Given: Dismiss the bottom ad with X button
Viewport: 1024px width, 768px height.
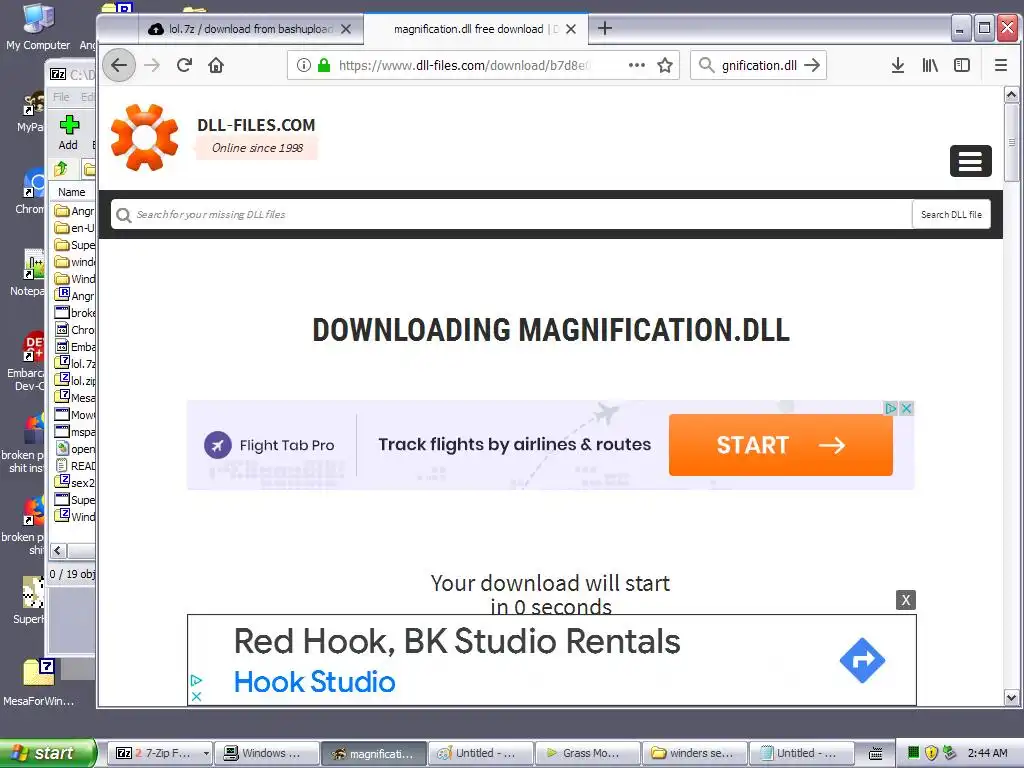Looking at the screenshot, I should coord(906,600).
